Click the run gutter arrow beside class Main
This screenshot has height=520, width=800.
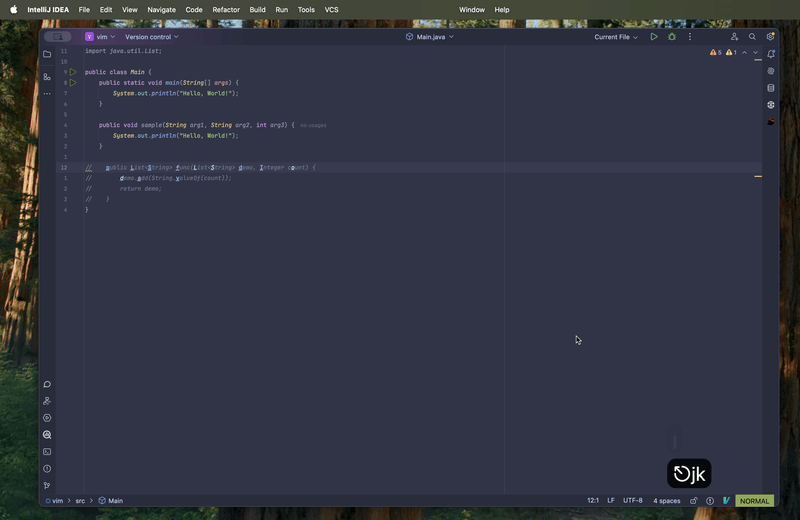tap(73, 72)
